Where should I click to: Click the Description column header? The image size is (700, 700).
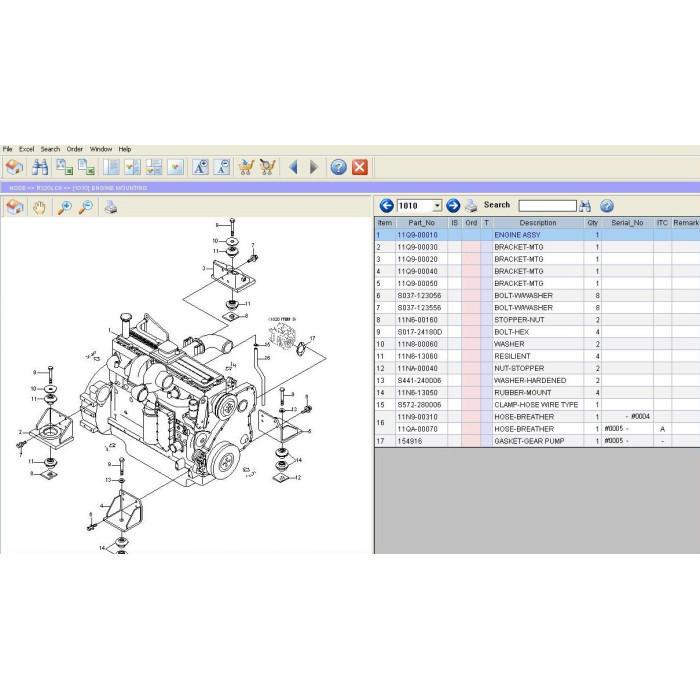pyautogui.click(x=538, y=223)
